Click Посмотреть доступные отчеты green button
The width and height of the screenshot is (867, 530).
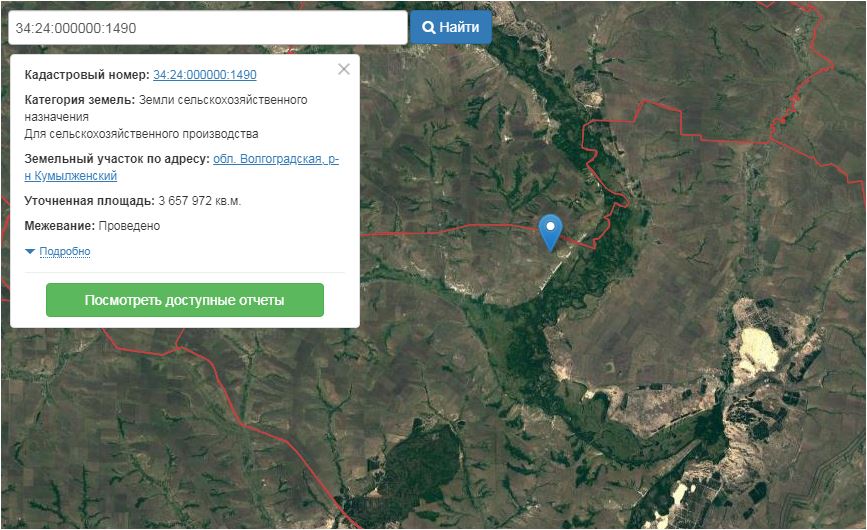tap(185, 300)
